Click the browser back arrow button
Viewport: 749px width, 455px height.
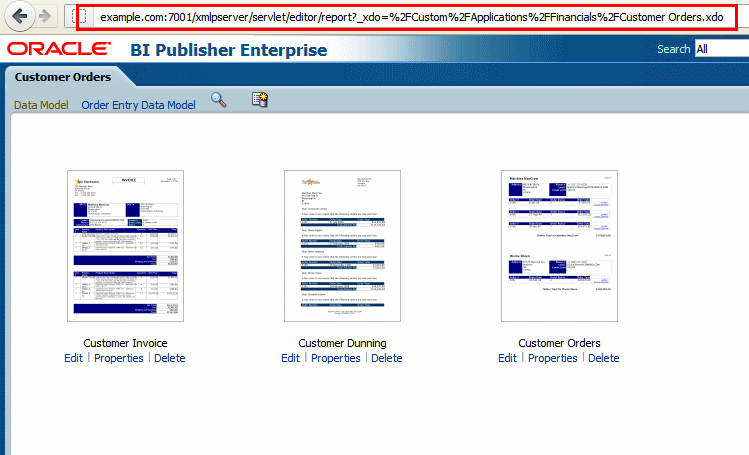coord(19,16)
